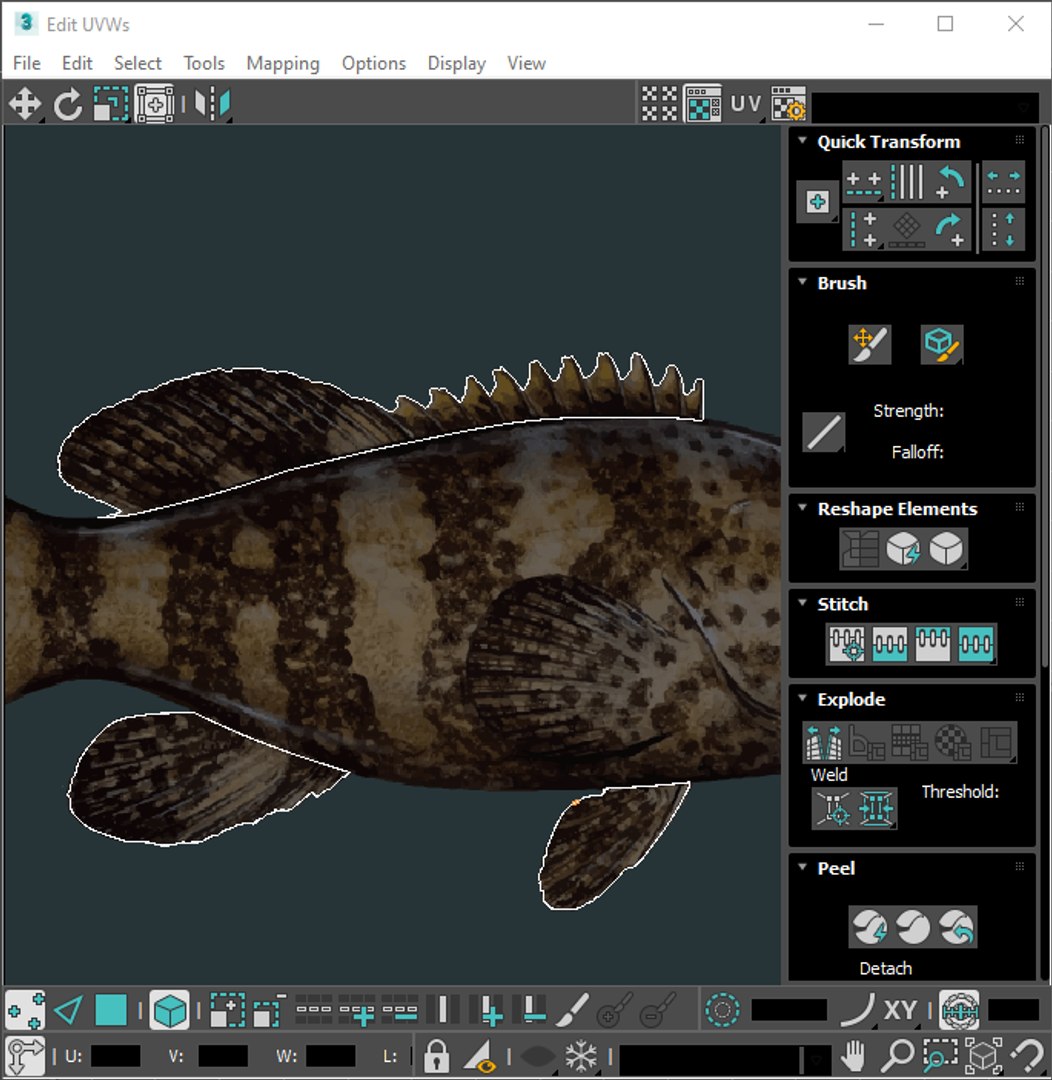Switch to Polygon subobject mode

click(111, 1011)
